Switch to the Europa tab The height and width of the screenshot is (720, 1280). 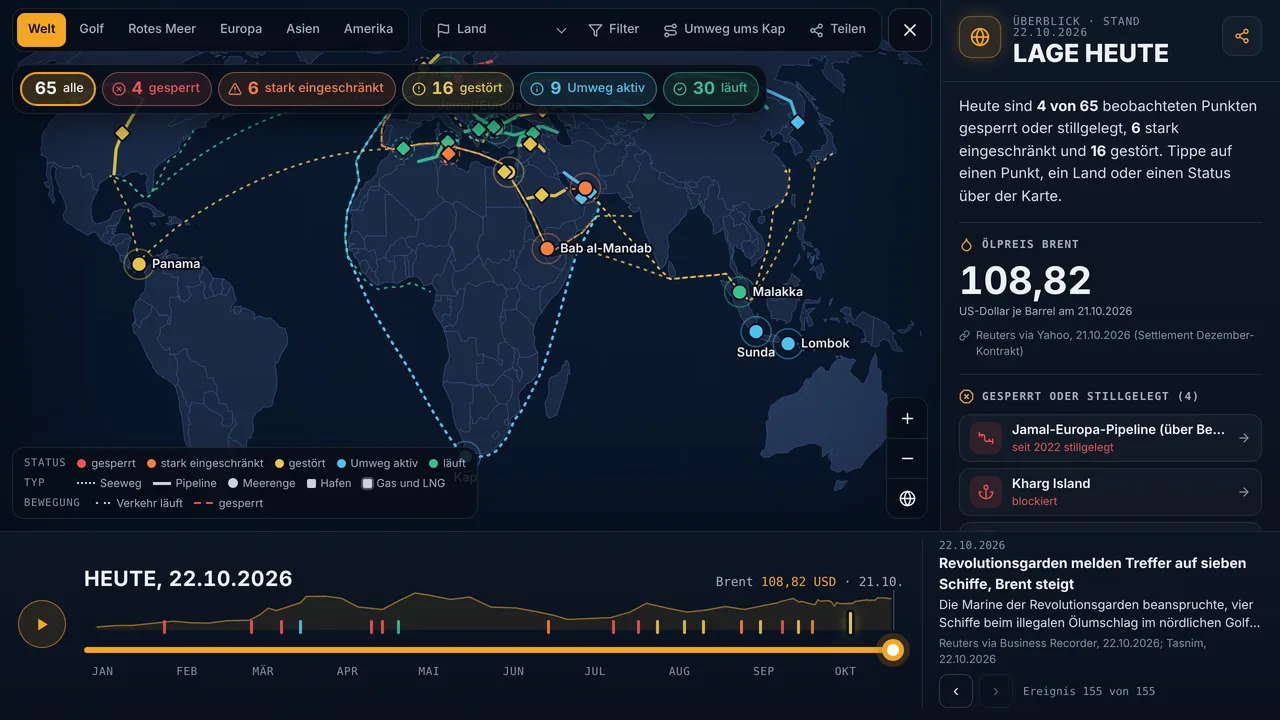click(x=241, y=29)
